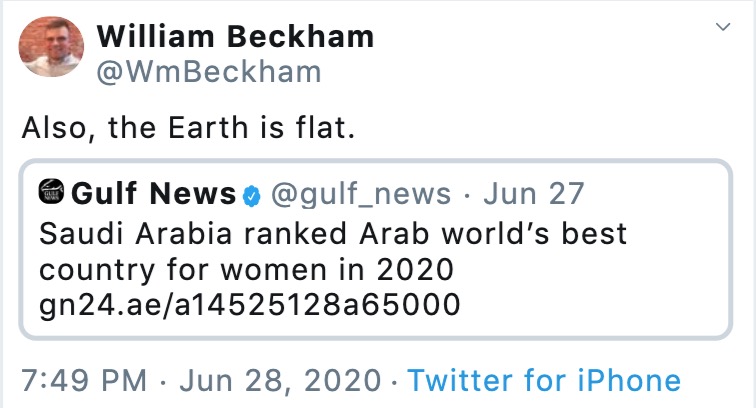
Task: Click the quoted tweet's Jun 27 date
Action: click(540, 193)
